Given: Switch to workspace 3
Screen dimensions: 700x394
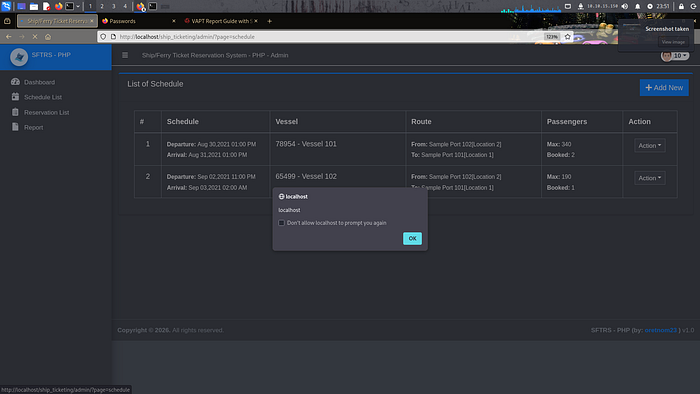Looking at the screenshot, I should pos(113,6).
